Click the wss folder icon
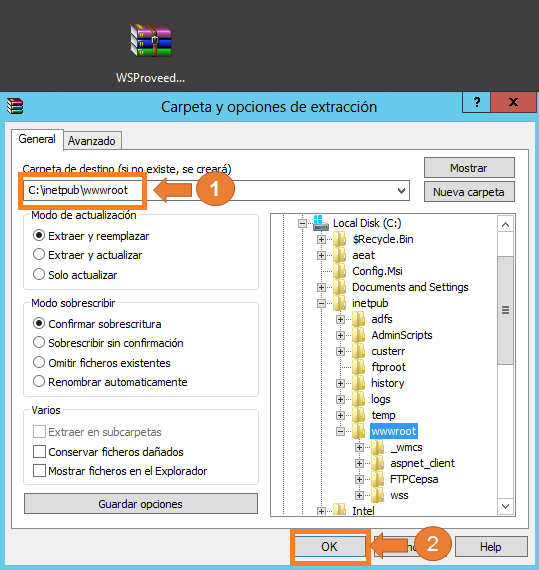This screenshot has height=570, width=539. tap(377, 495)
